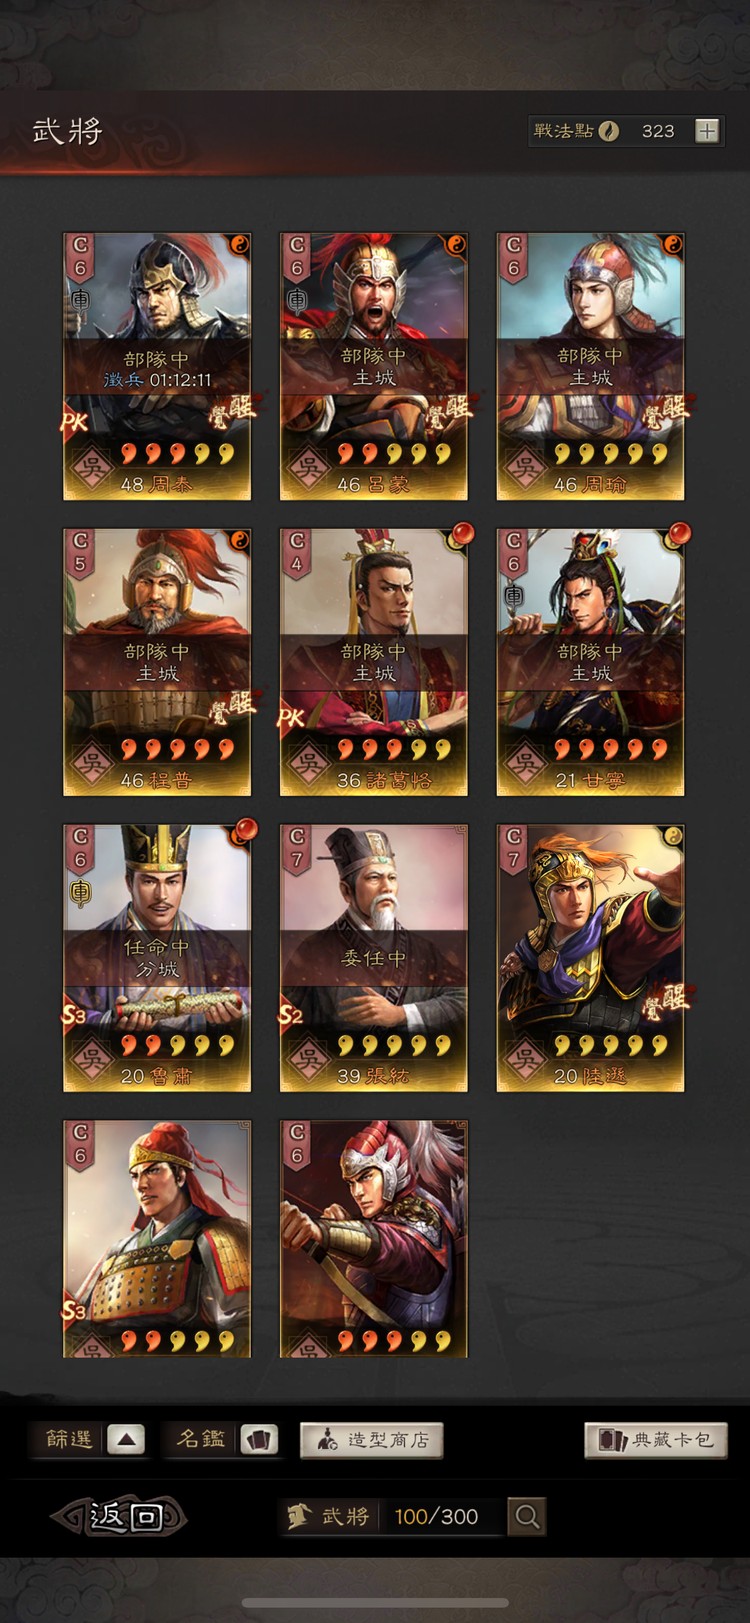Viewport: 750px width, 1623px height.
Task: Select the 周泰 general card
Action: click(x=157, y=366)
